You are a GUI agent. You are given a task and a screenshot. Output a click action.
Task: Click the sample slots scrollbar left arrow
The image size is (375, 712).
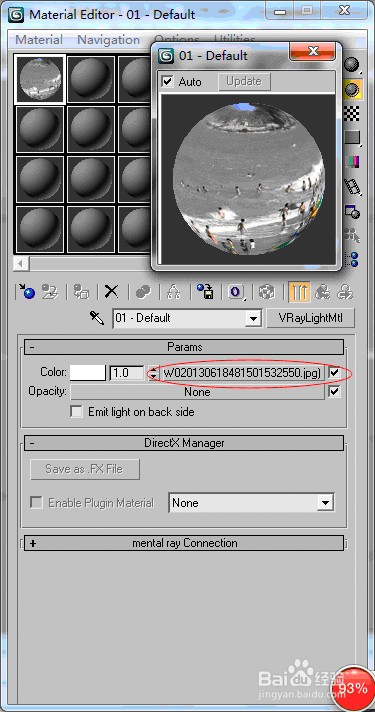point(21,263)
